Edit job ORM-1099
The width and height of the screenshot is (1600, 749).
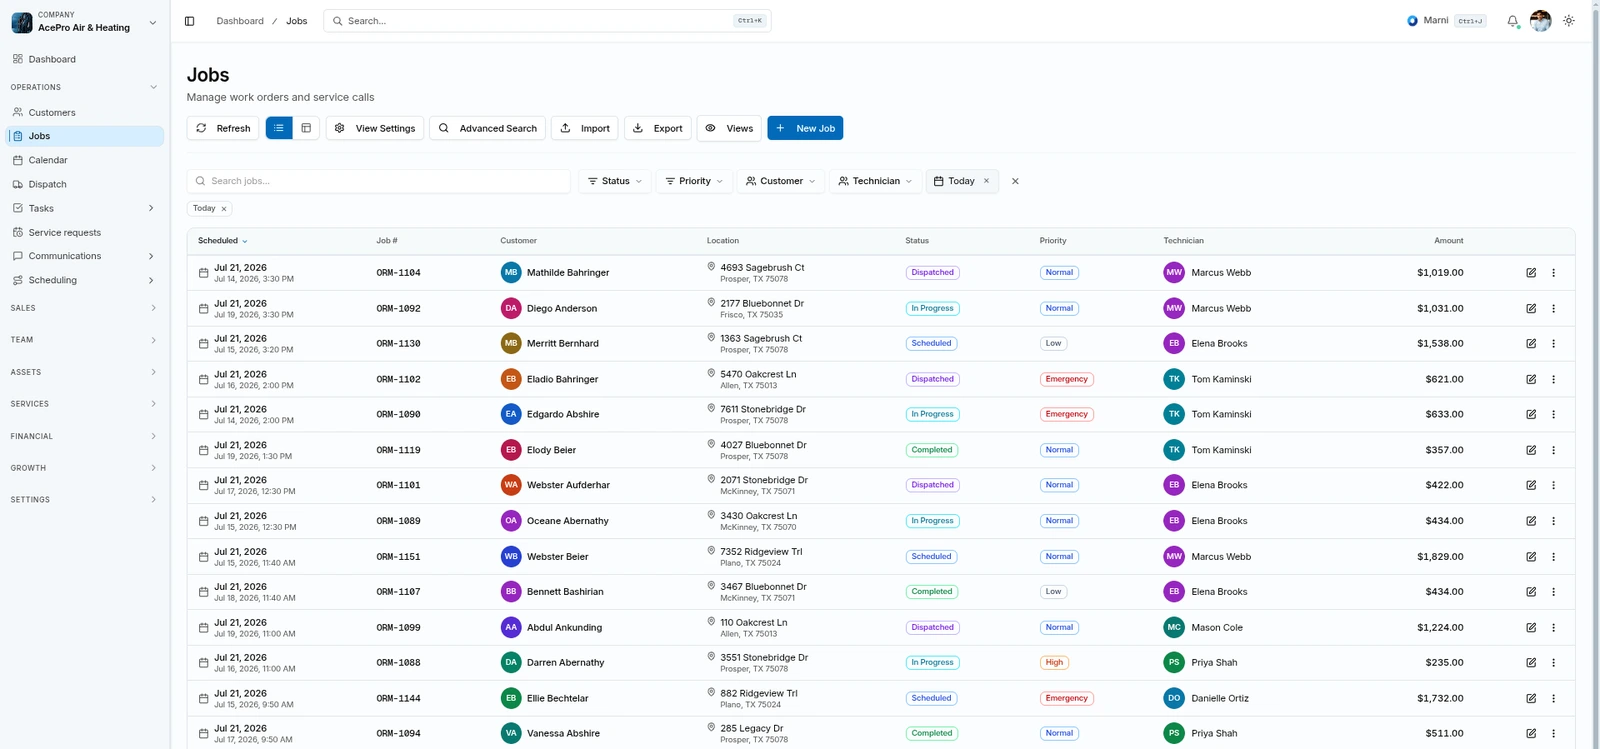tap(1531, 628)
